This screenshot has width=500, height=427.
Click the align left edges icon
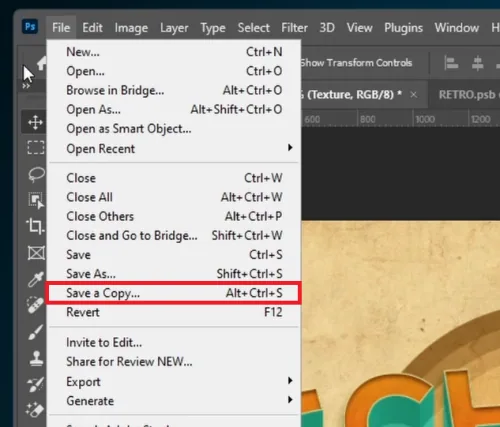click(451, 63)
